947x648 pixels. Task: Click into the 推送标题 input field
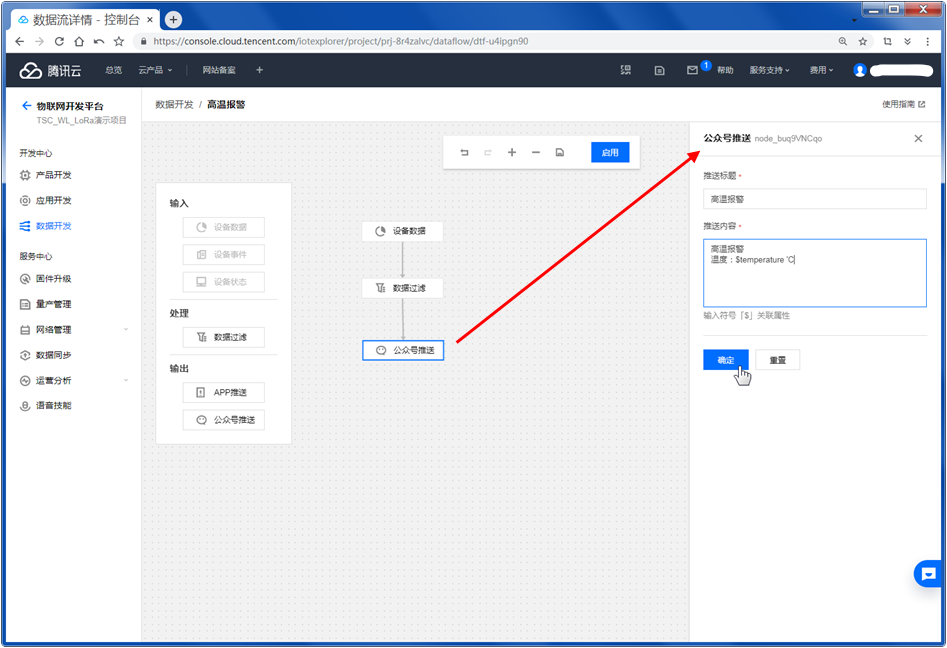click(814, 199)
